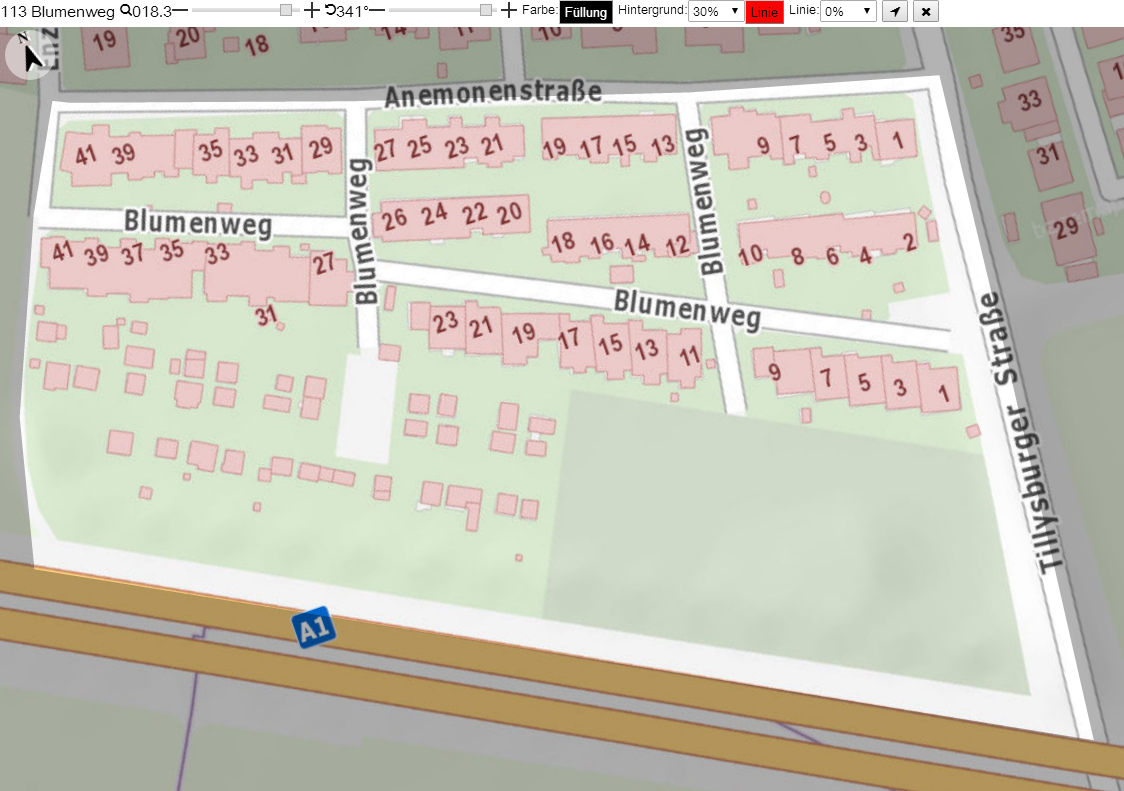The width and height of the screenshot is (1124, 791).
Task: Click the rotation minus icon
Action: click(377, 10)
